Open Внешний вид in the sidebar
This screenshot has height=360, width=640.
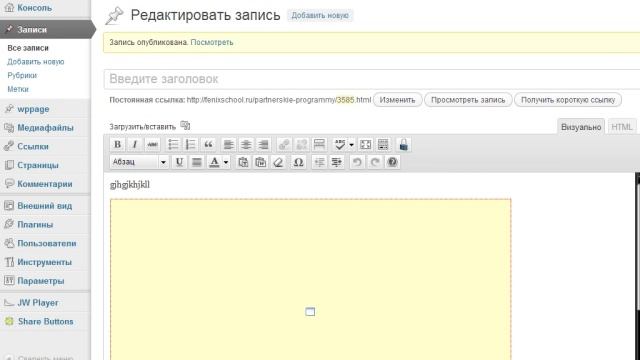click(44, 206)
